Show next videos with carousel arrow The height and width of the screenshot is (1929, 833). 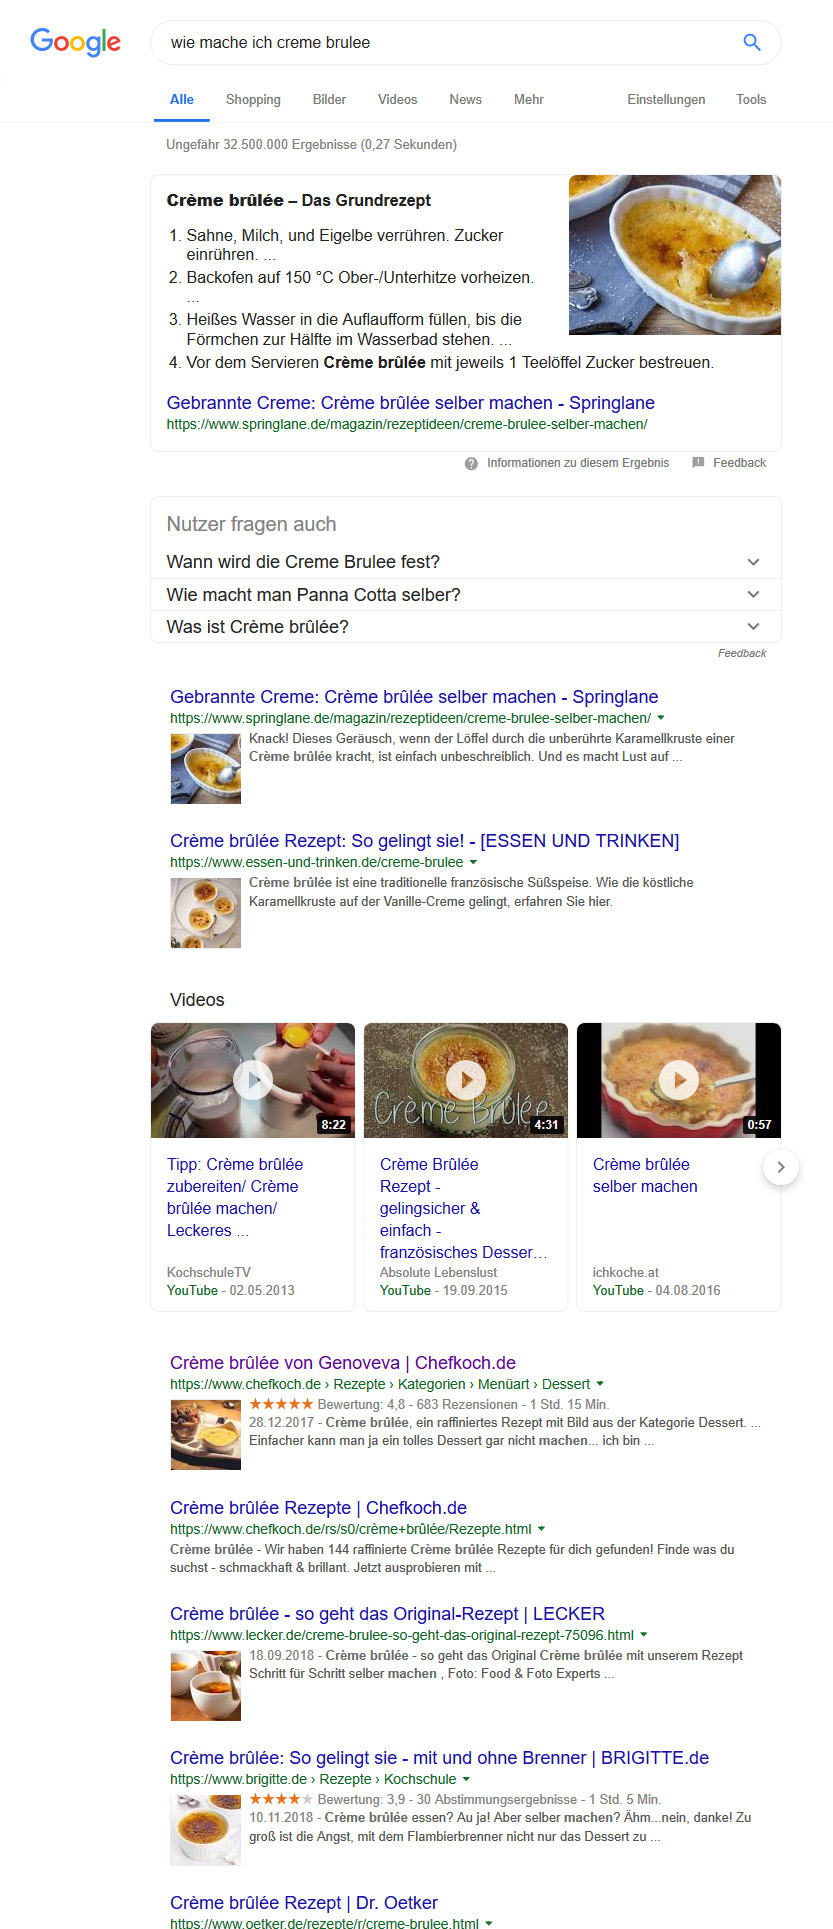781,1167
